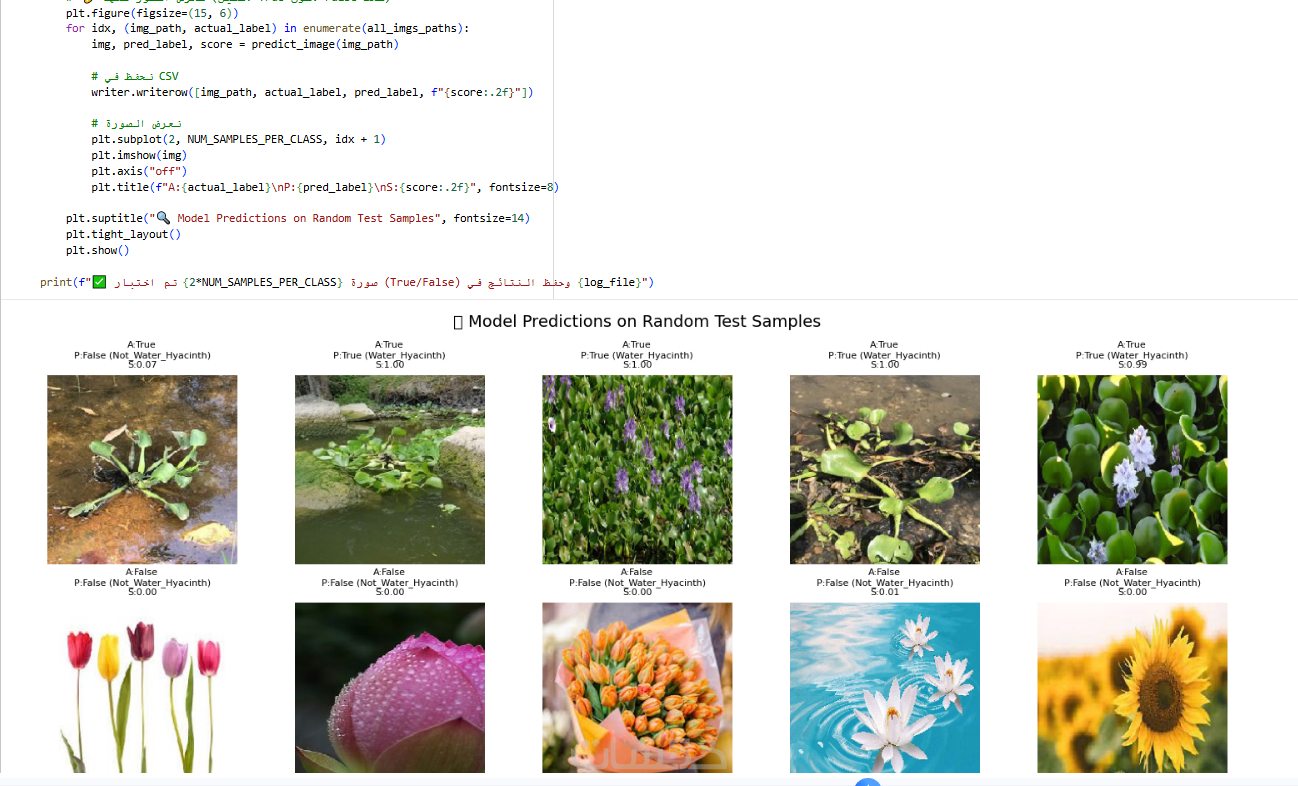
Task: Click the magnifier emoji in plt.suptitle line
Action: [164, 218]
